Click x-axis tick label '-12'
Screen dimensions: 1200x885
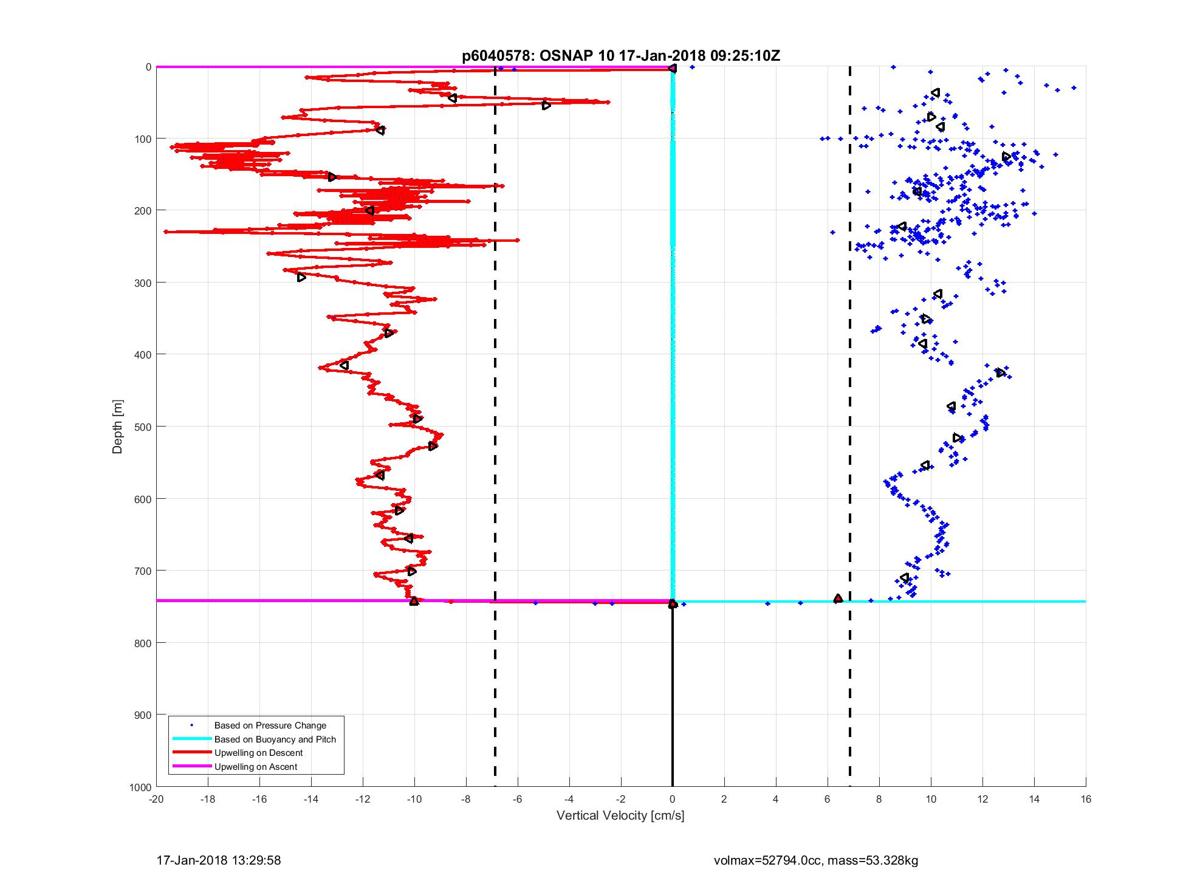pyautogui.click(x=363, y=800)
